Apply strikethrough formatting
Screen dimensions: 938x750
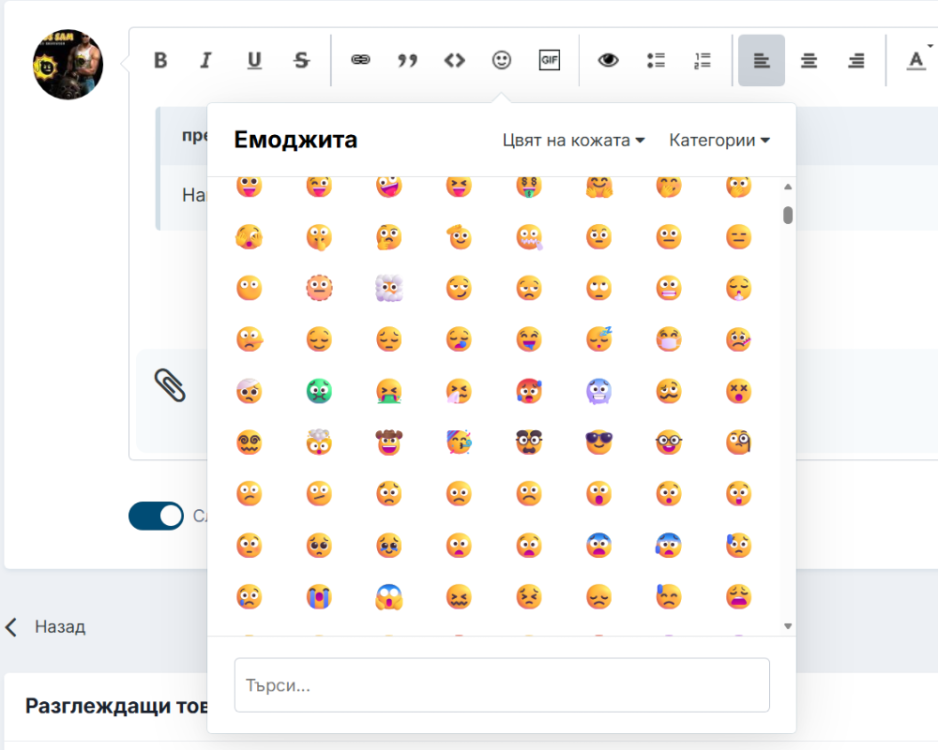tap(302, 60)
